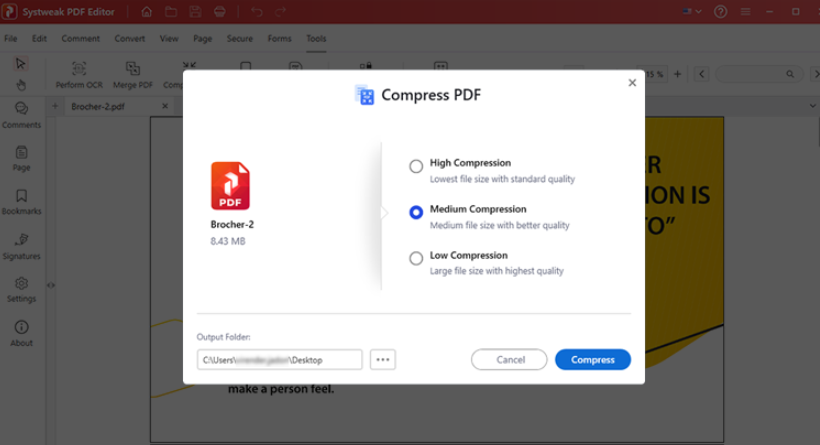
Task: Click the Home icon in title bar
Action: pos(146,12)
